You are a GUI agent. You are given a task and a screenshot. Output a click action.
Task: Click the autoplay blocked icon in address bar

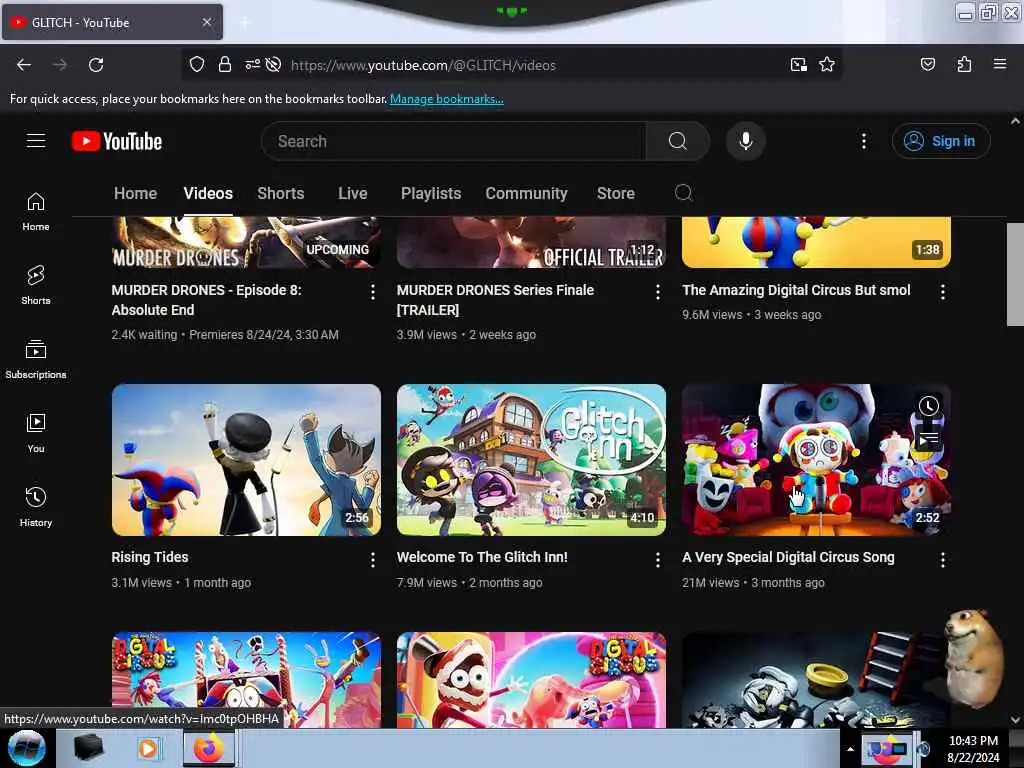[x=274, y=65]
